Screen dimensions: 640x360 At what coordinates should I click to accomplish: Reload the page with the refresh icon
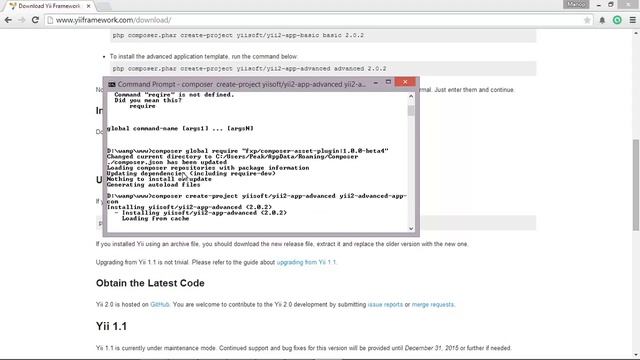pyautogui.click(x=35, y=20)
